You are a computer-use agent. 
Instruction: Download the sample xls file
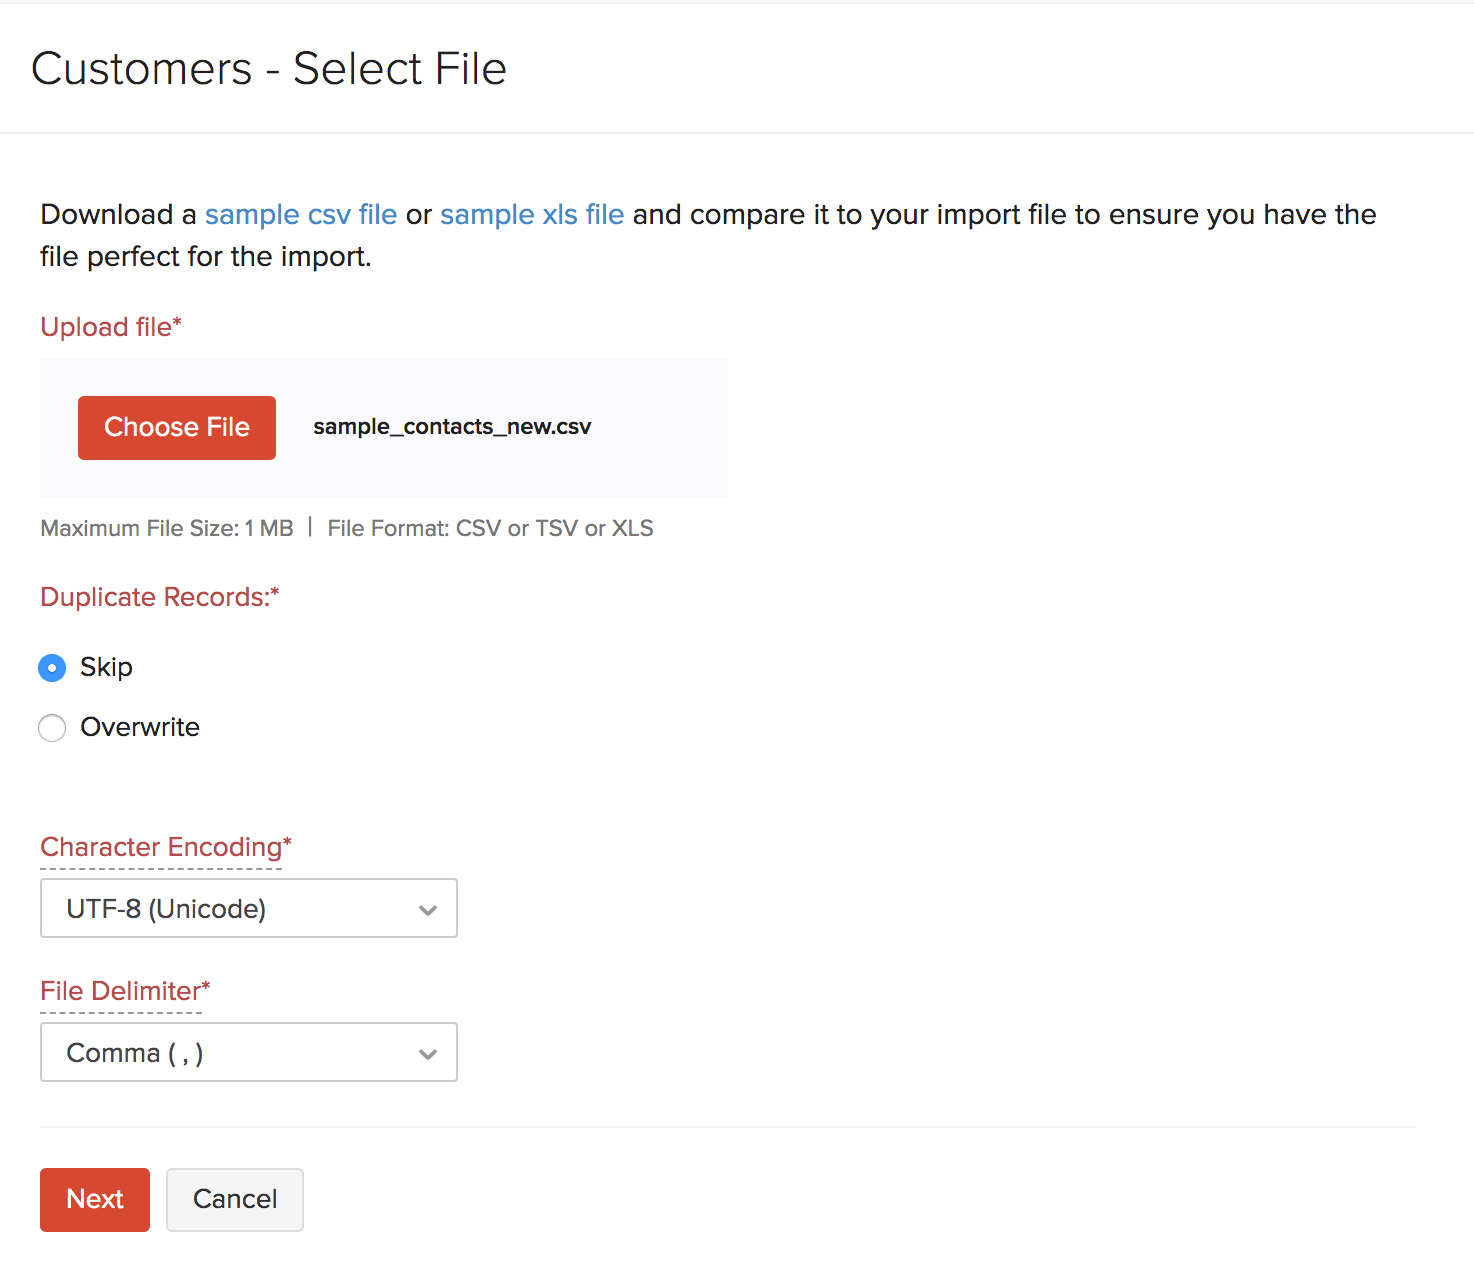coord(532,215)
